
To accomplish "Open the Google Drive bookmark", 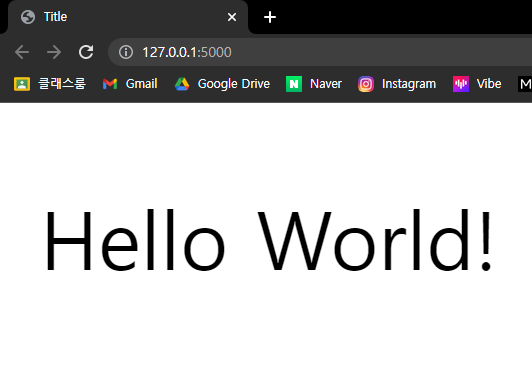I will (222, 84).
